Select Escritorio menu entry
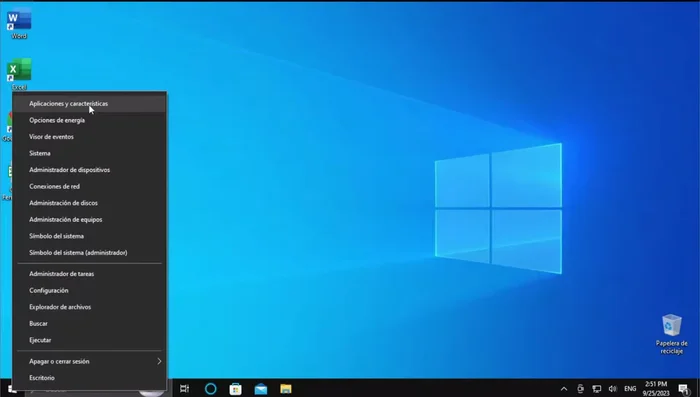This screenshot has height=397, width=700. (x=89, y=378)
